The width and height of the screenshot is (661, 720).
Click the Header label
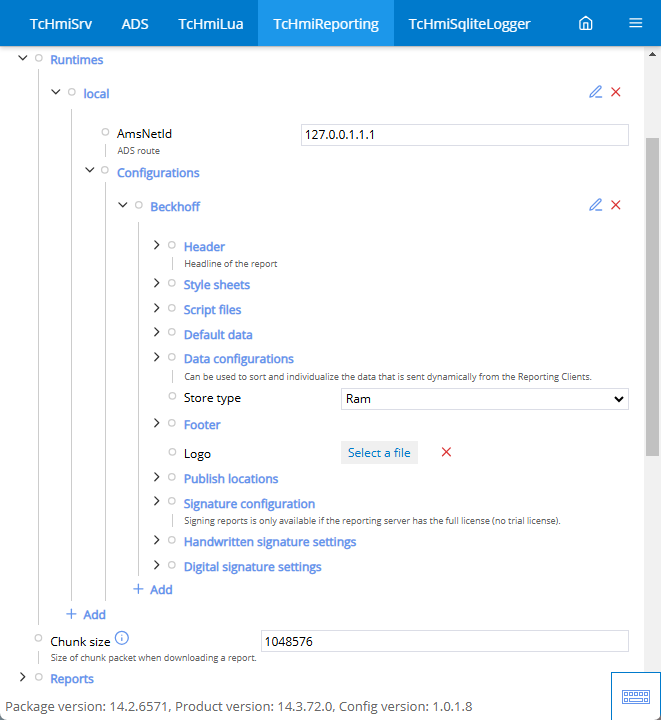tap(204, 247)
